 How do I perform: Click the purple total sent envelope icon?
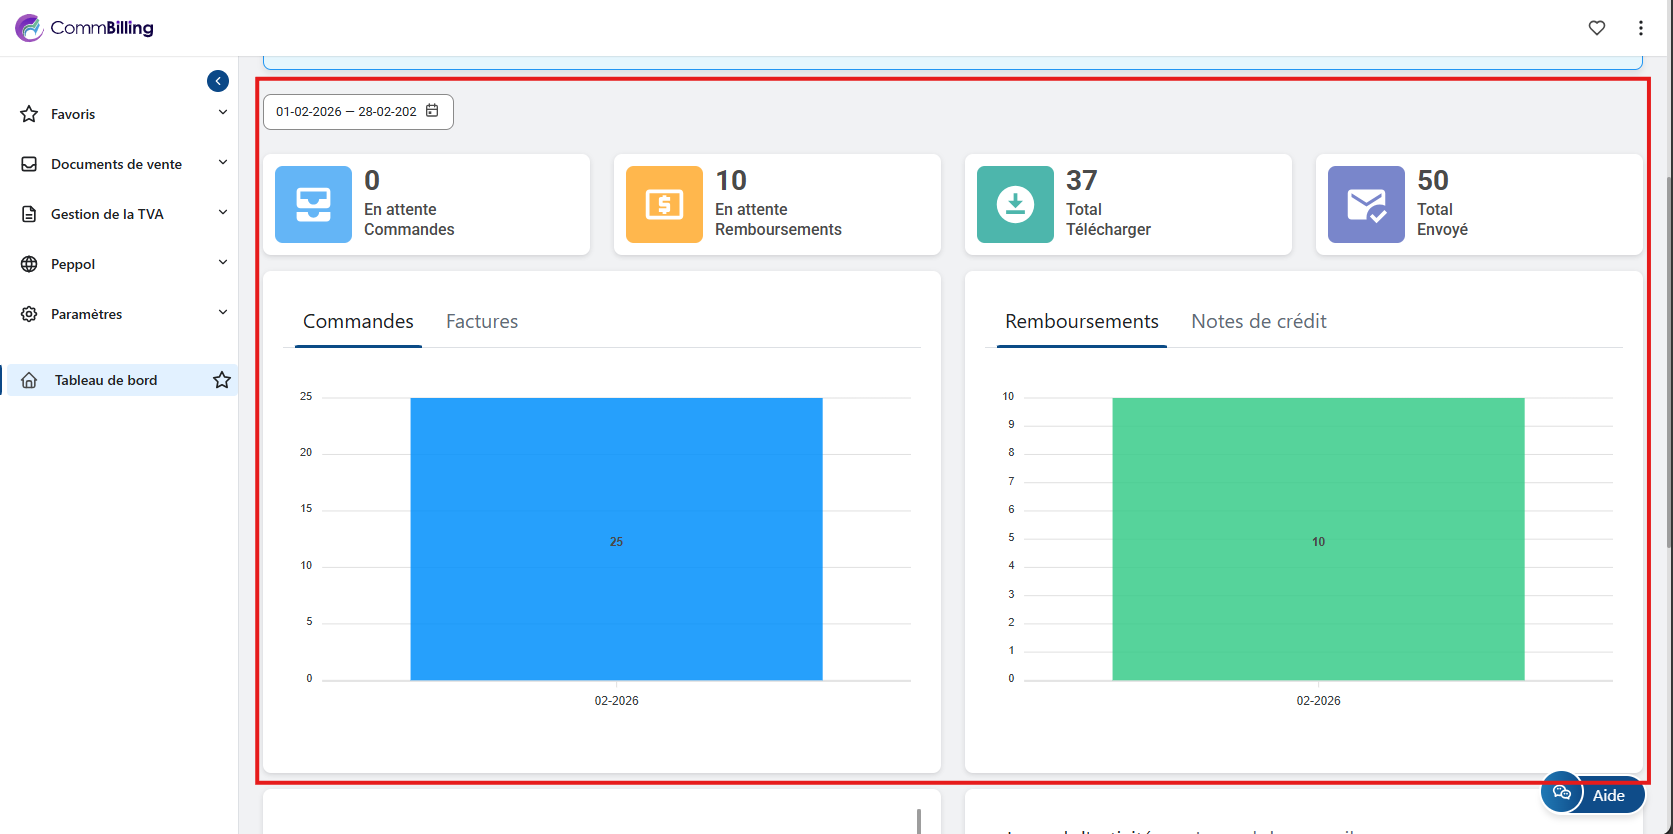coord(1366,204)
